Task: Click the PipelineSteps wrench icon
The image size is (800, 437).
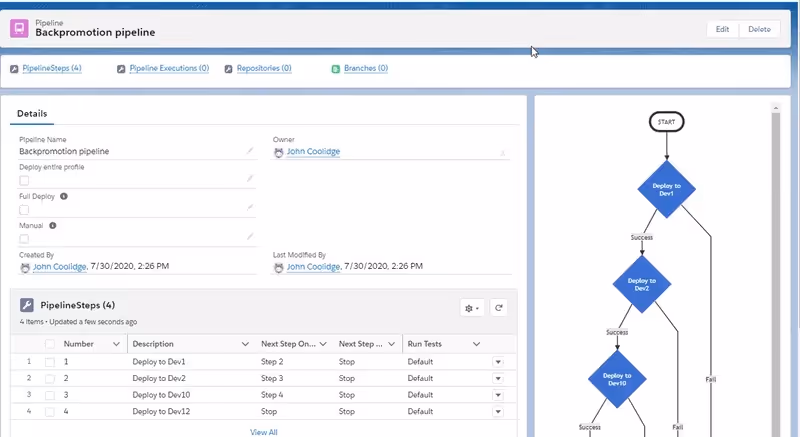Action: click(27, 305)
